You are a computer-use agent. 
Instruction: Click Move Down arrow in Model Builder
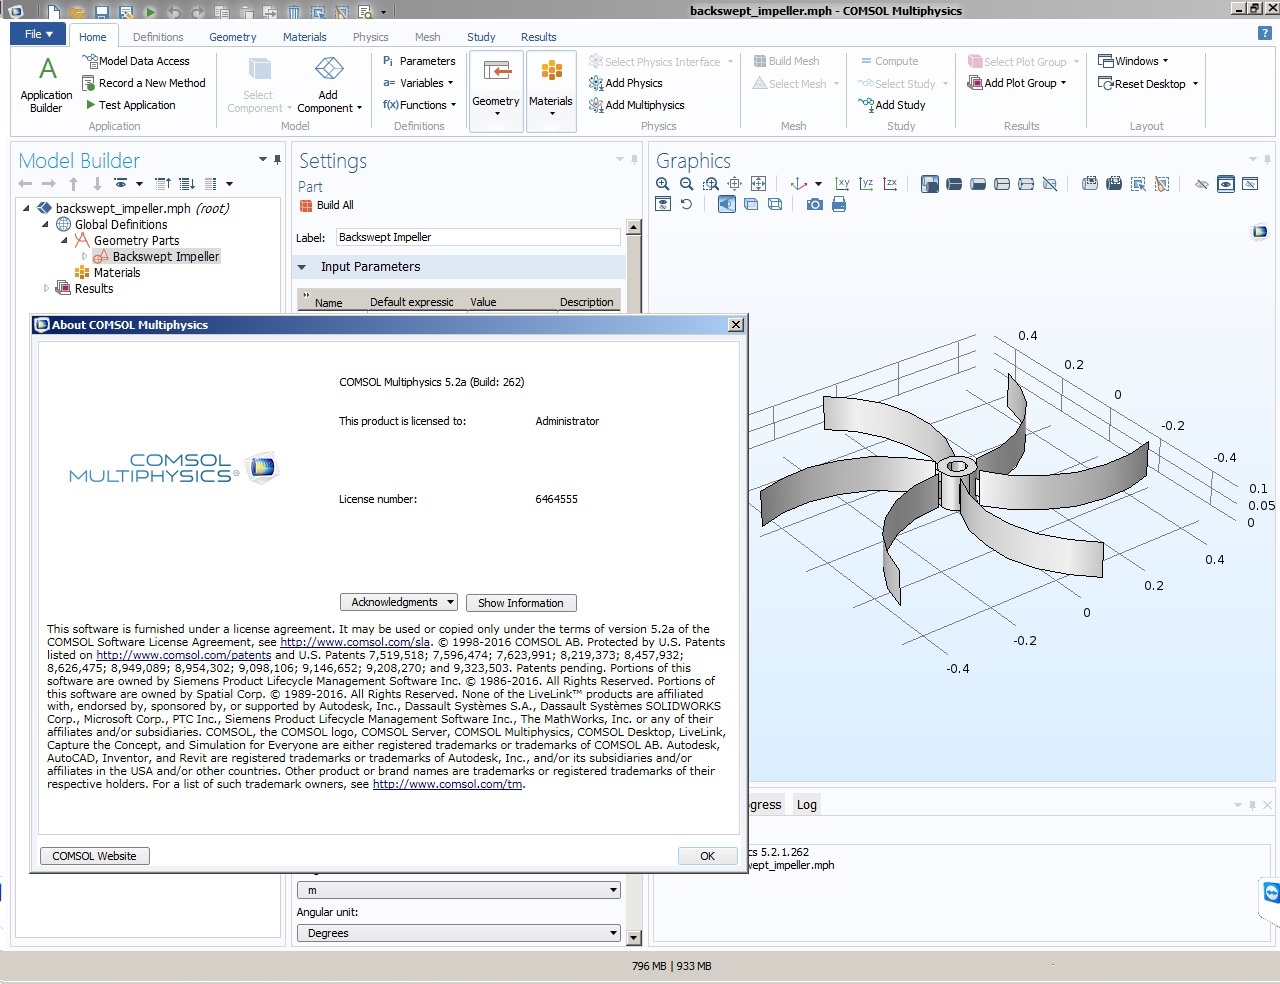[97, 184]
